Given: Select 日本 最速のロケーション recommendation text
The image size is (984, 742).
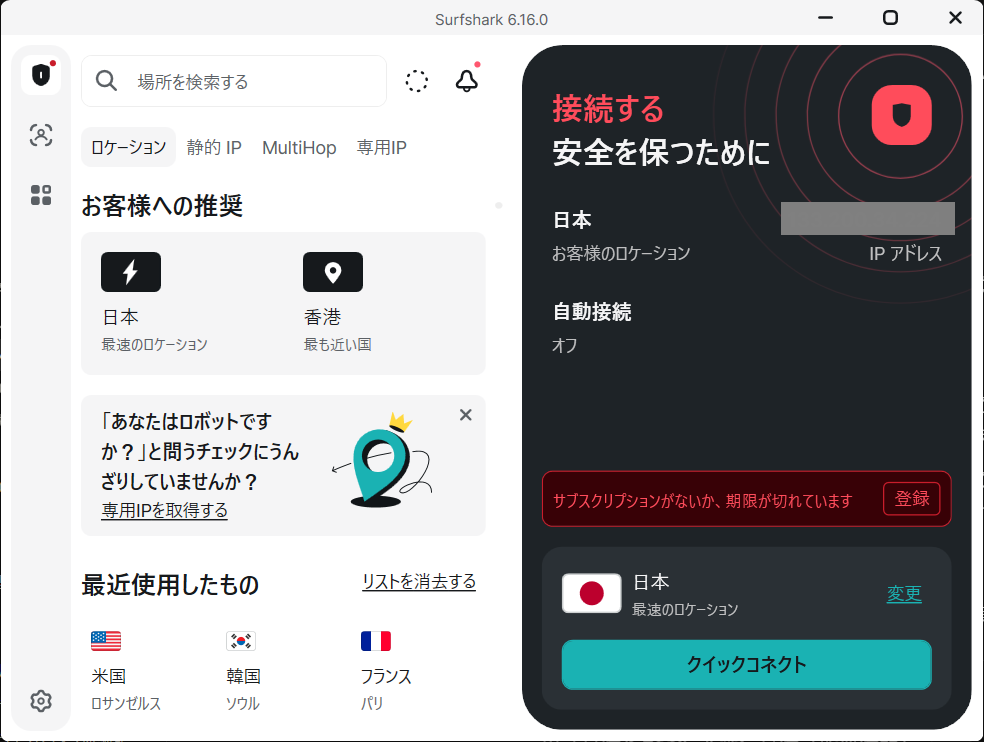Looking at the screenshot, I should pos(154,330).
